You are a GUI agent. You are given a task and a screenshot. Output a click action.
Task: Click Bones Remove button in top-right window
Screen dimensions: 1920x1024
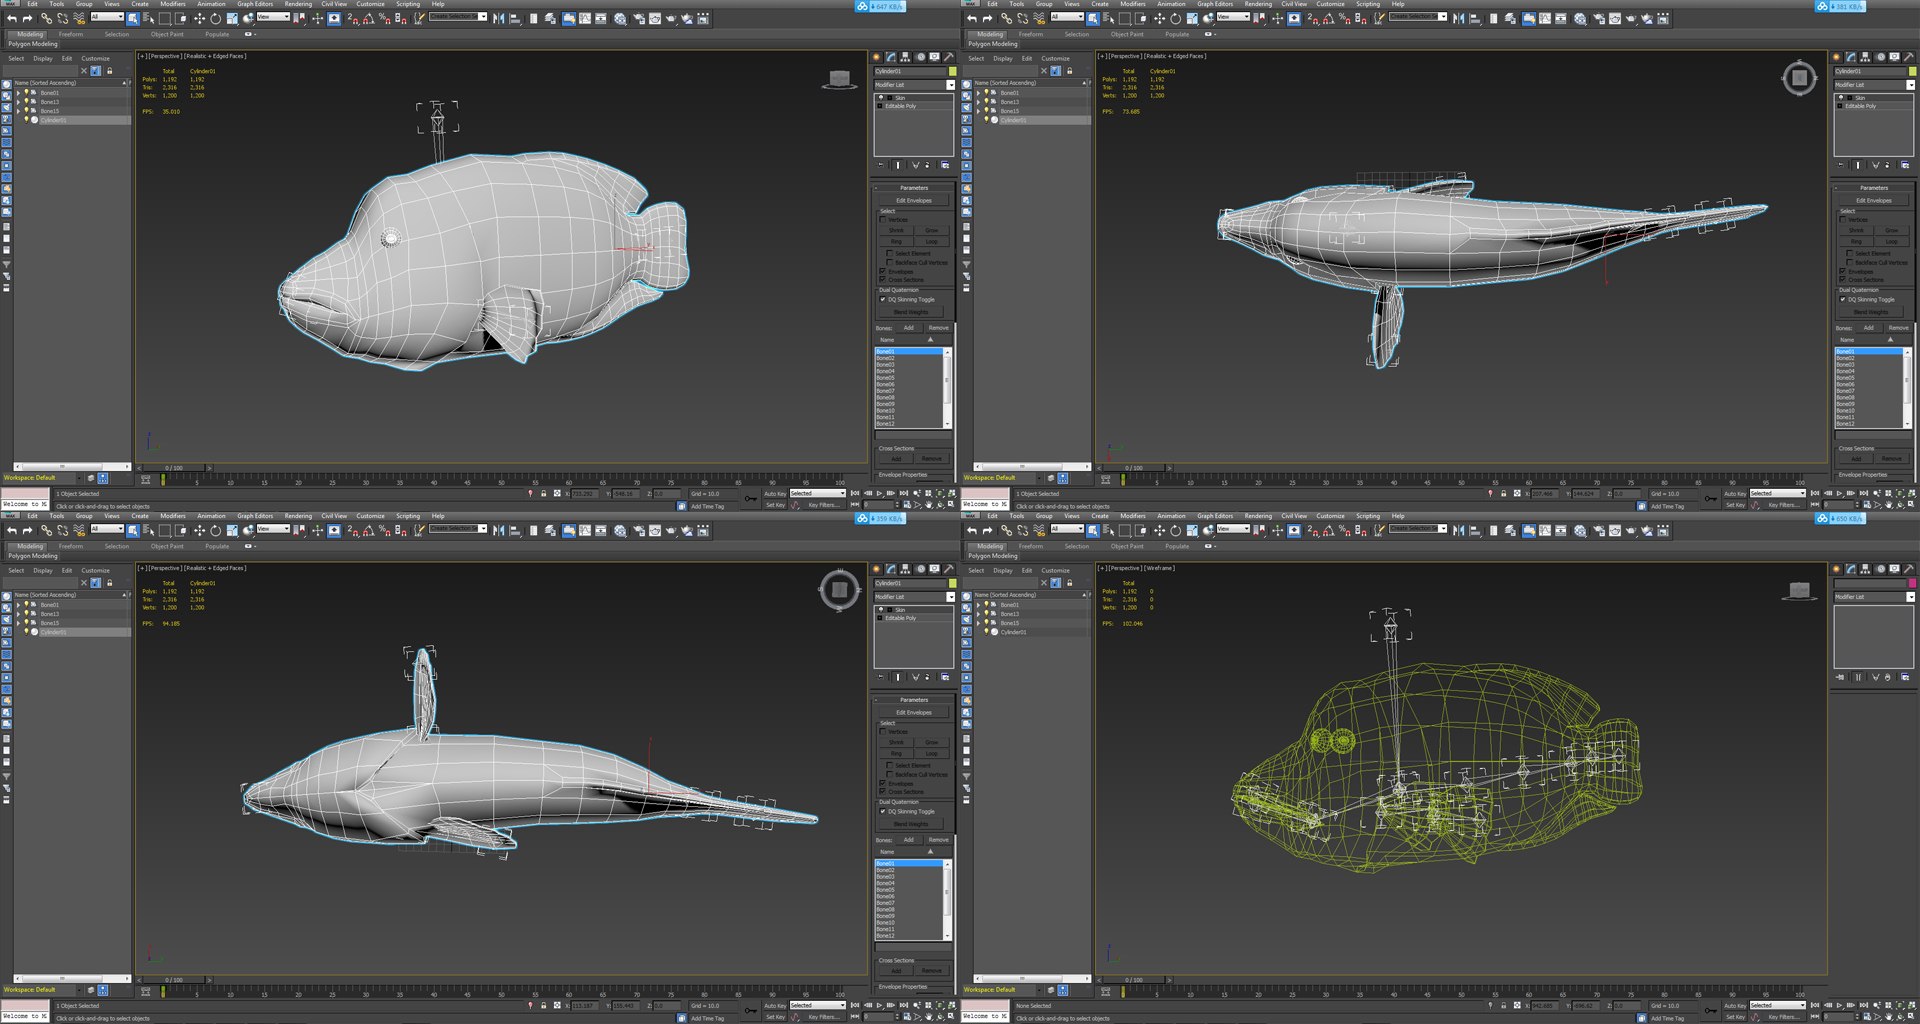1898,328
